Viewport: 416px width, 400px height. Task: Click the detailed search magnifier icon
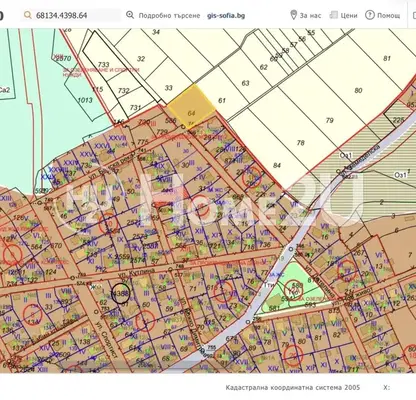[130, 15]
